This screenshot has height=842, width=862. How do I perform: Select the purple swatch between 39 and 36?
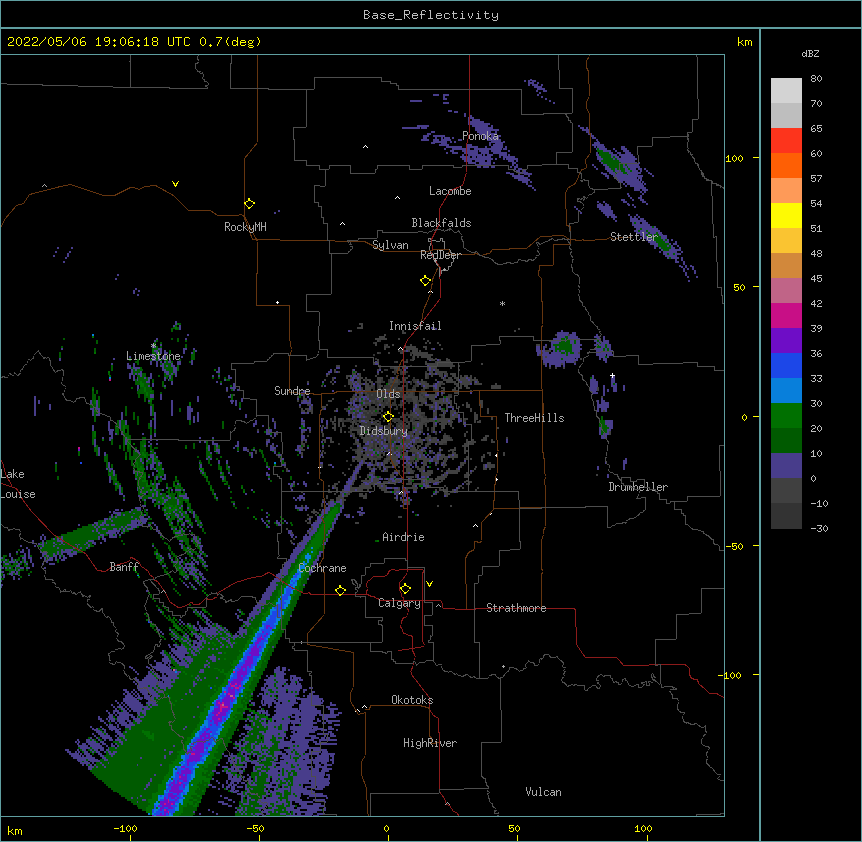(786, 340)
